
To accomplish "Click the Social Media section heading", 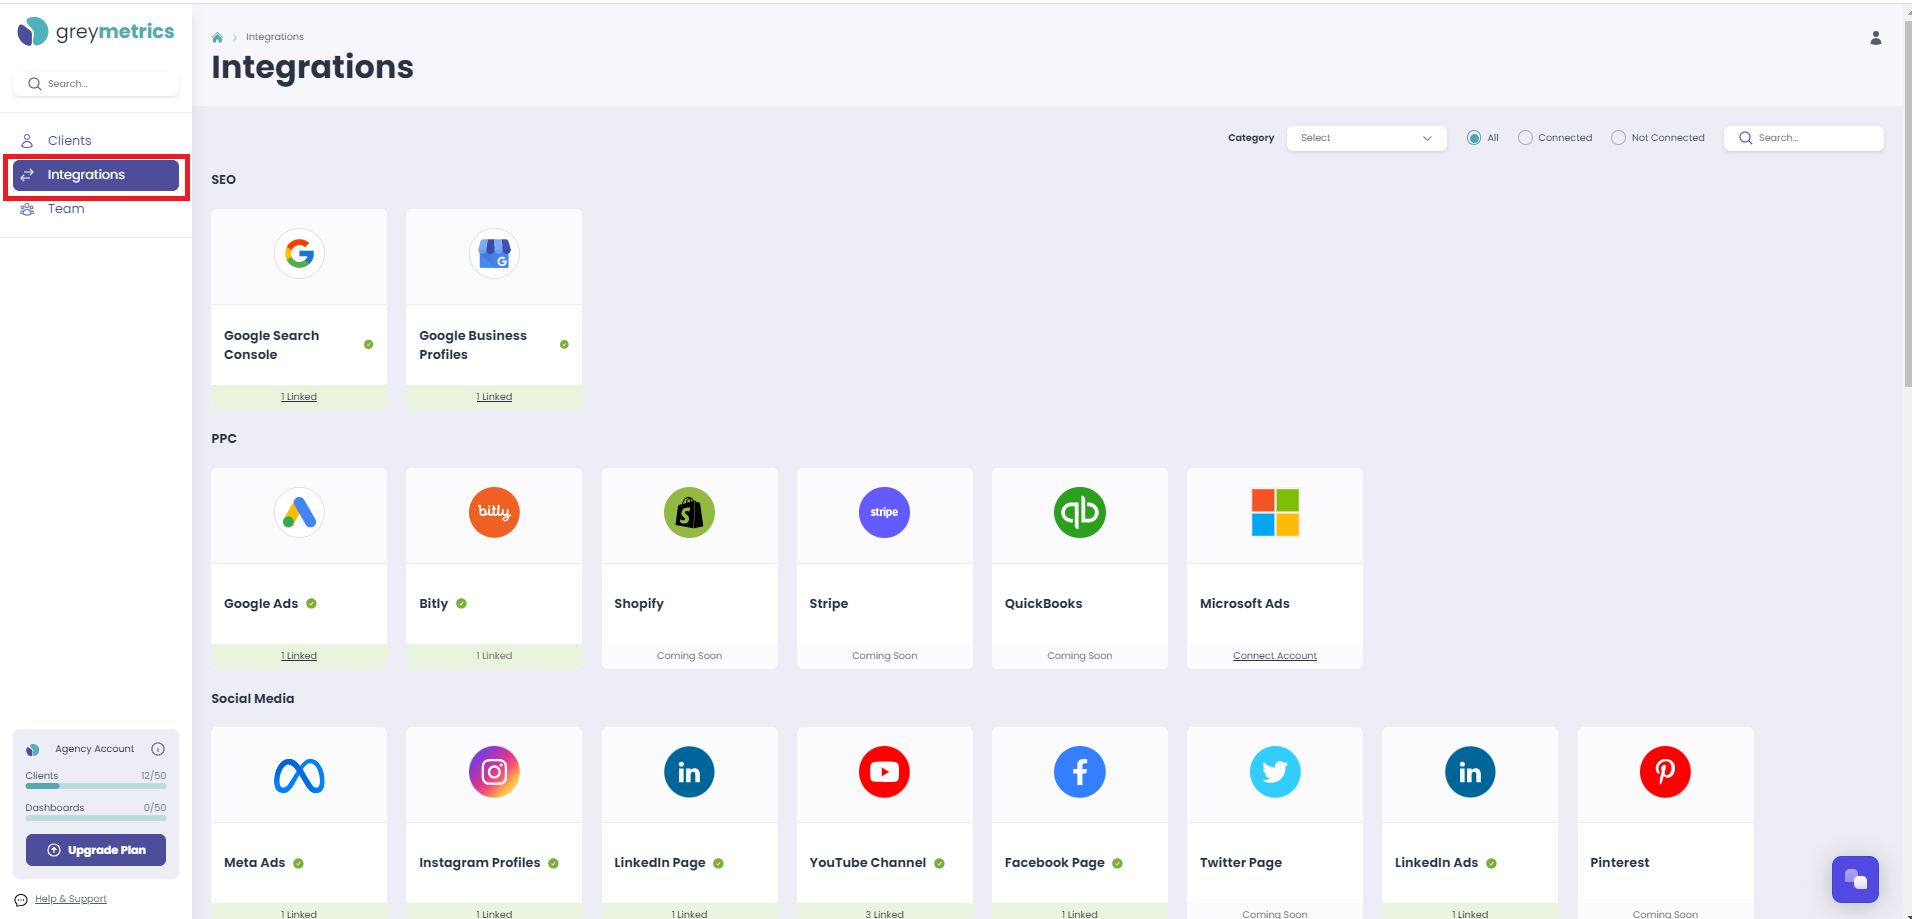I will click(253, 699).
